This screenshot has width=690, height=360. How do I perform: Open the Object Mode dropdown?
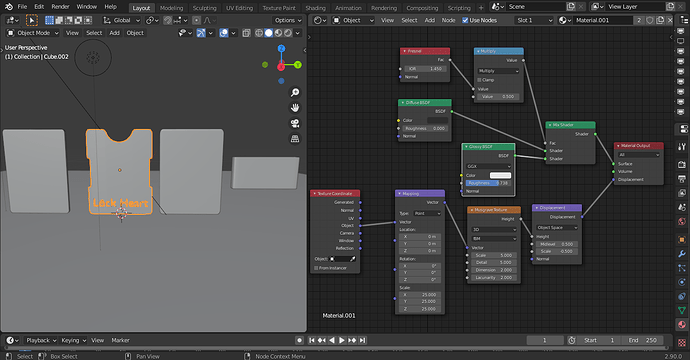[33, 33]
